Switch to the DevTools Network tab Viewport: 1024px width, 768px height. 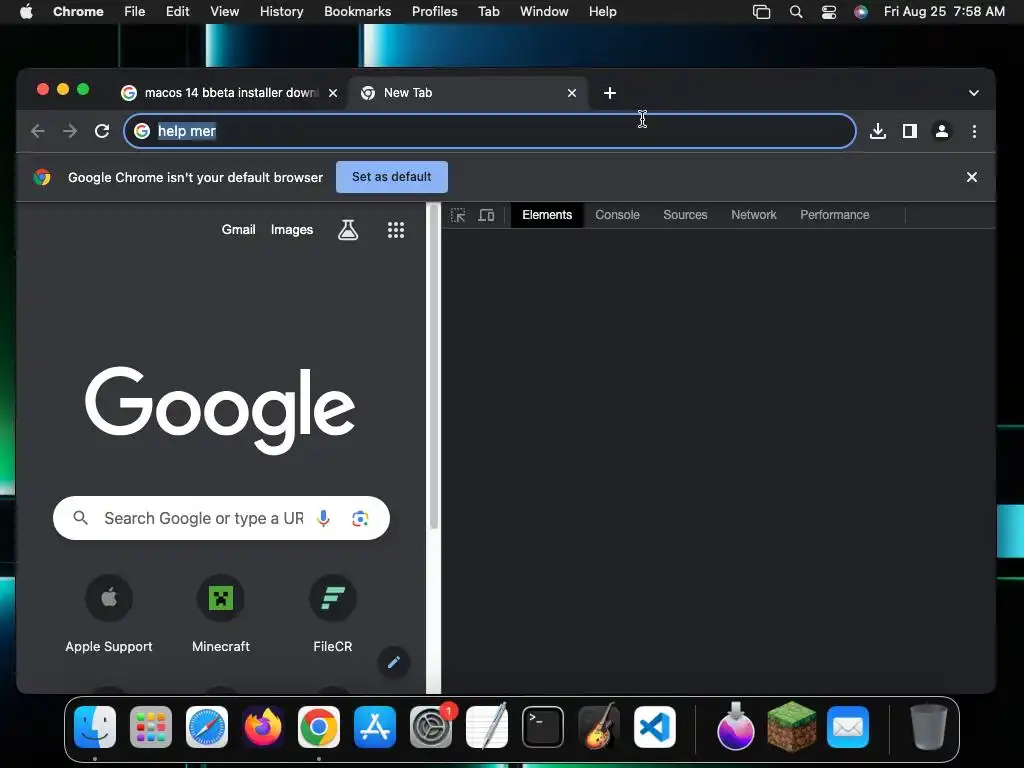[754, 215]
